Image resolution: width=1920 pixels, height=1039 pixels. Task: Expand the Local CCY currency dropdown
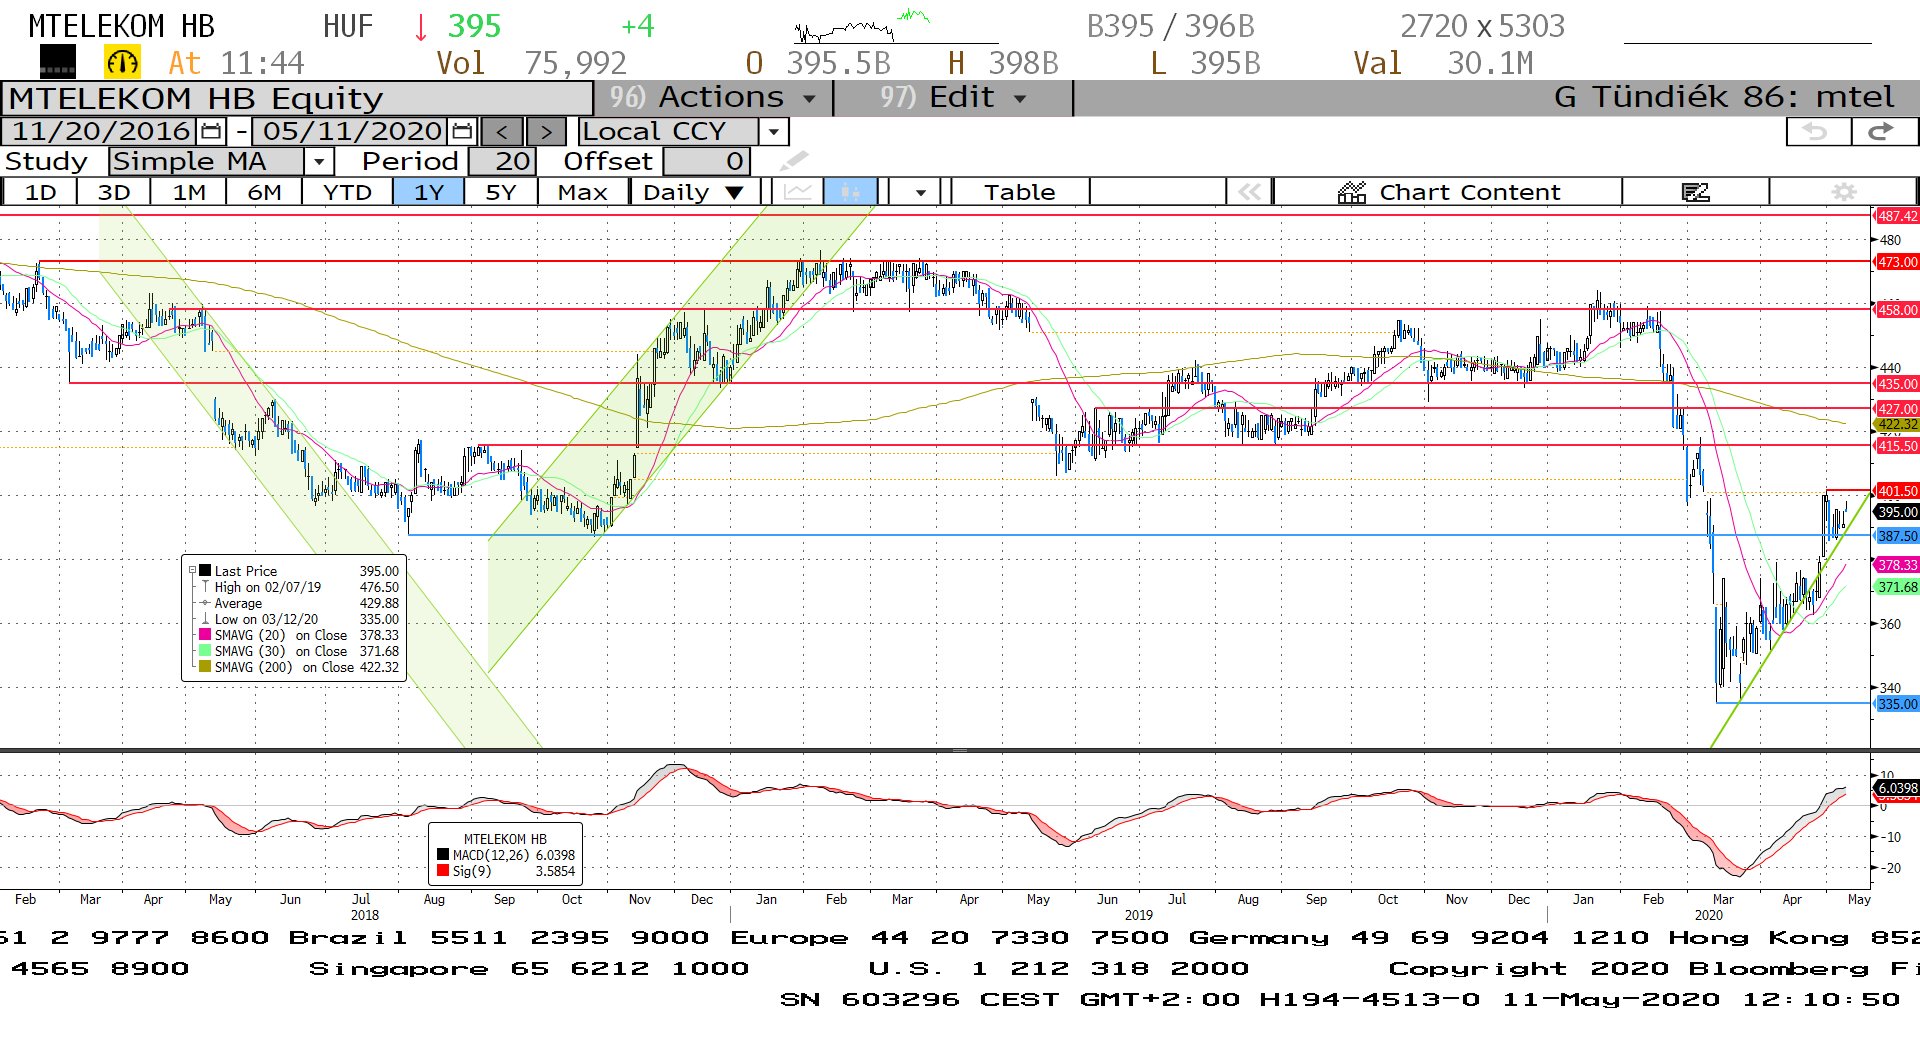(x=773, y=131)
